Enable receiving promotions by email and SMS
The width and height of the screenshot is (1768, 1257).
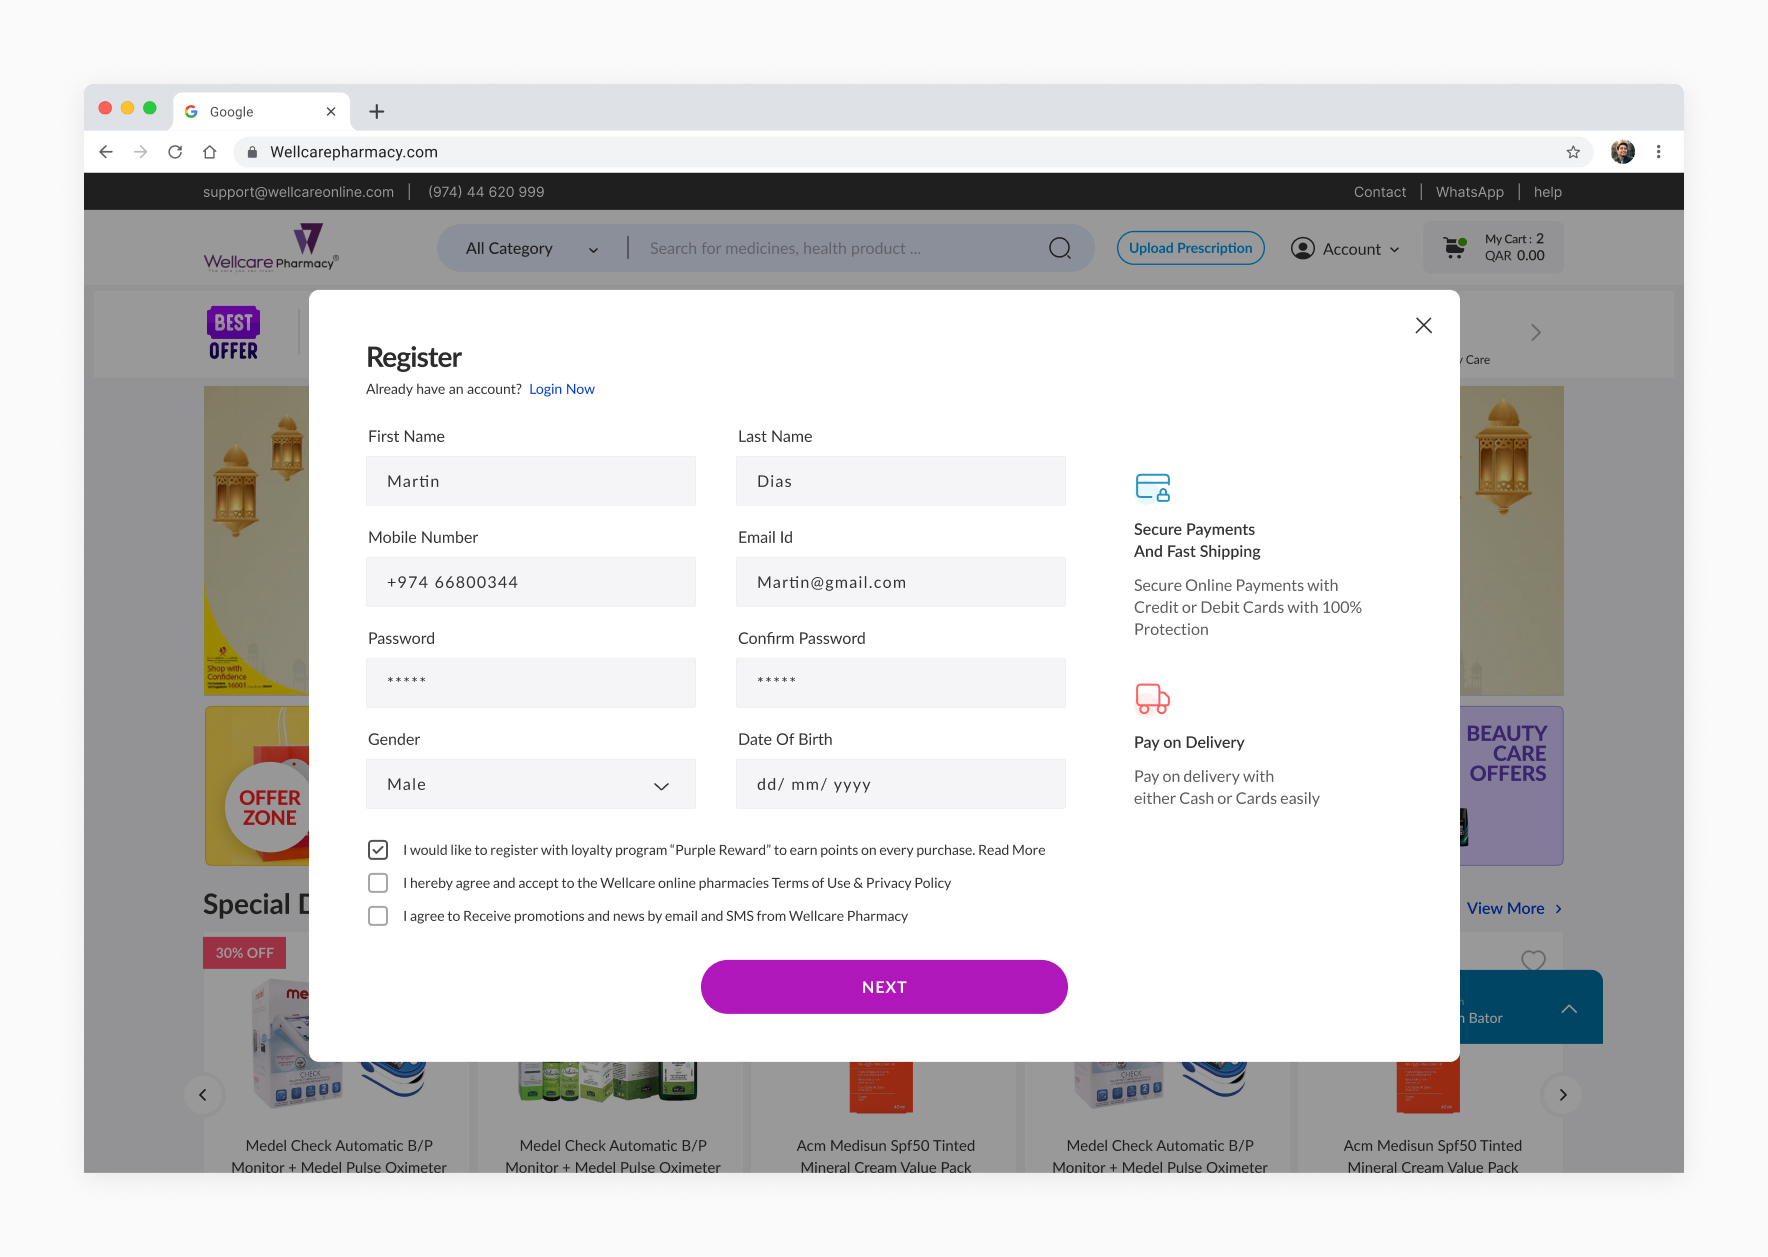coord(377,915)
